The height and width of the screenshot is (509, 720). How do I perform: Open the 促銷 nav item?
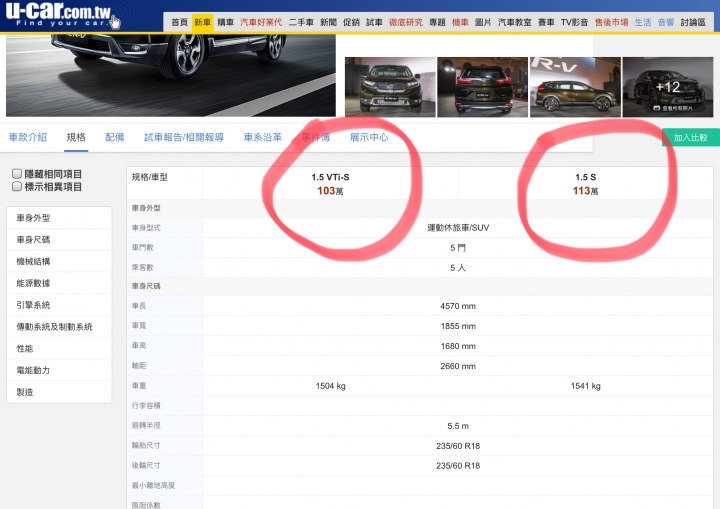point(351,22)
